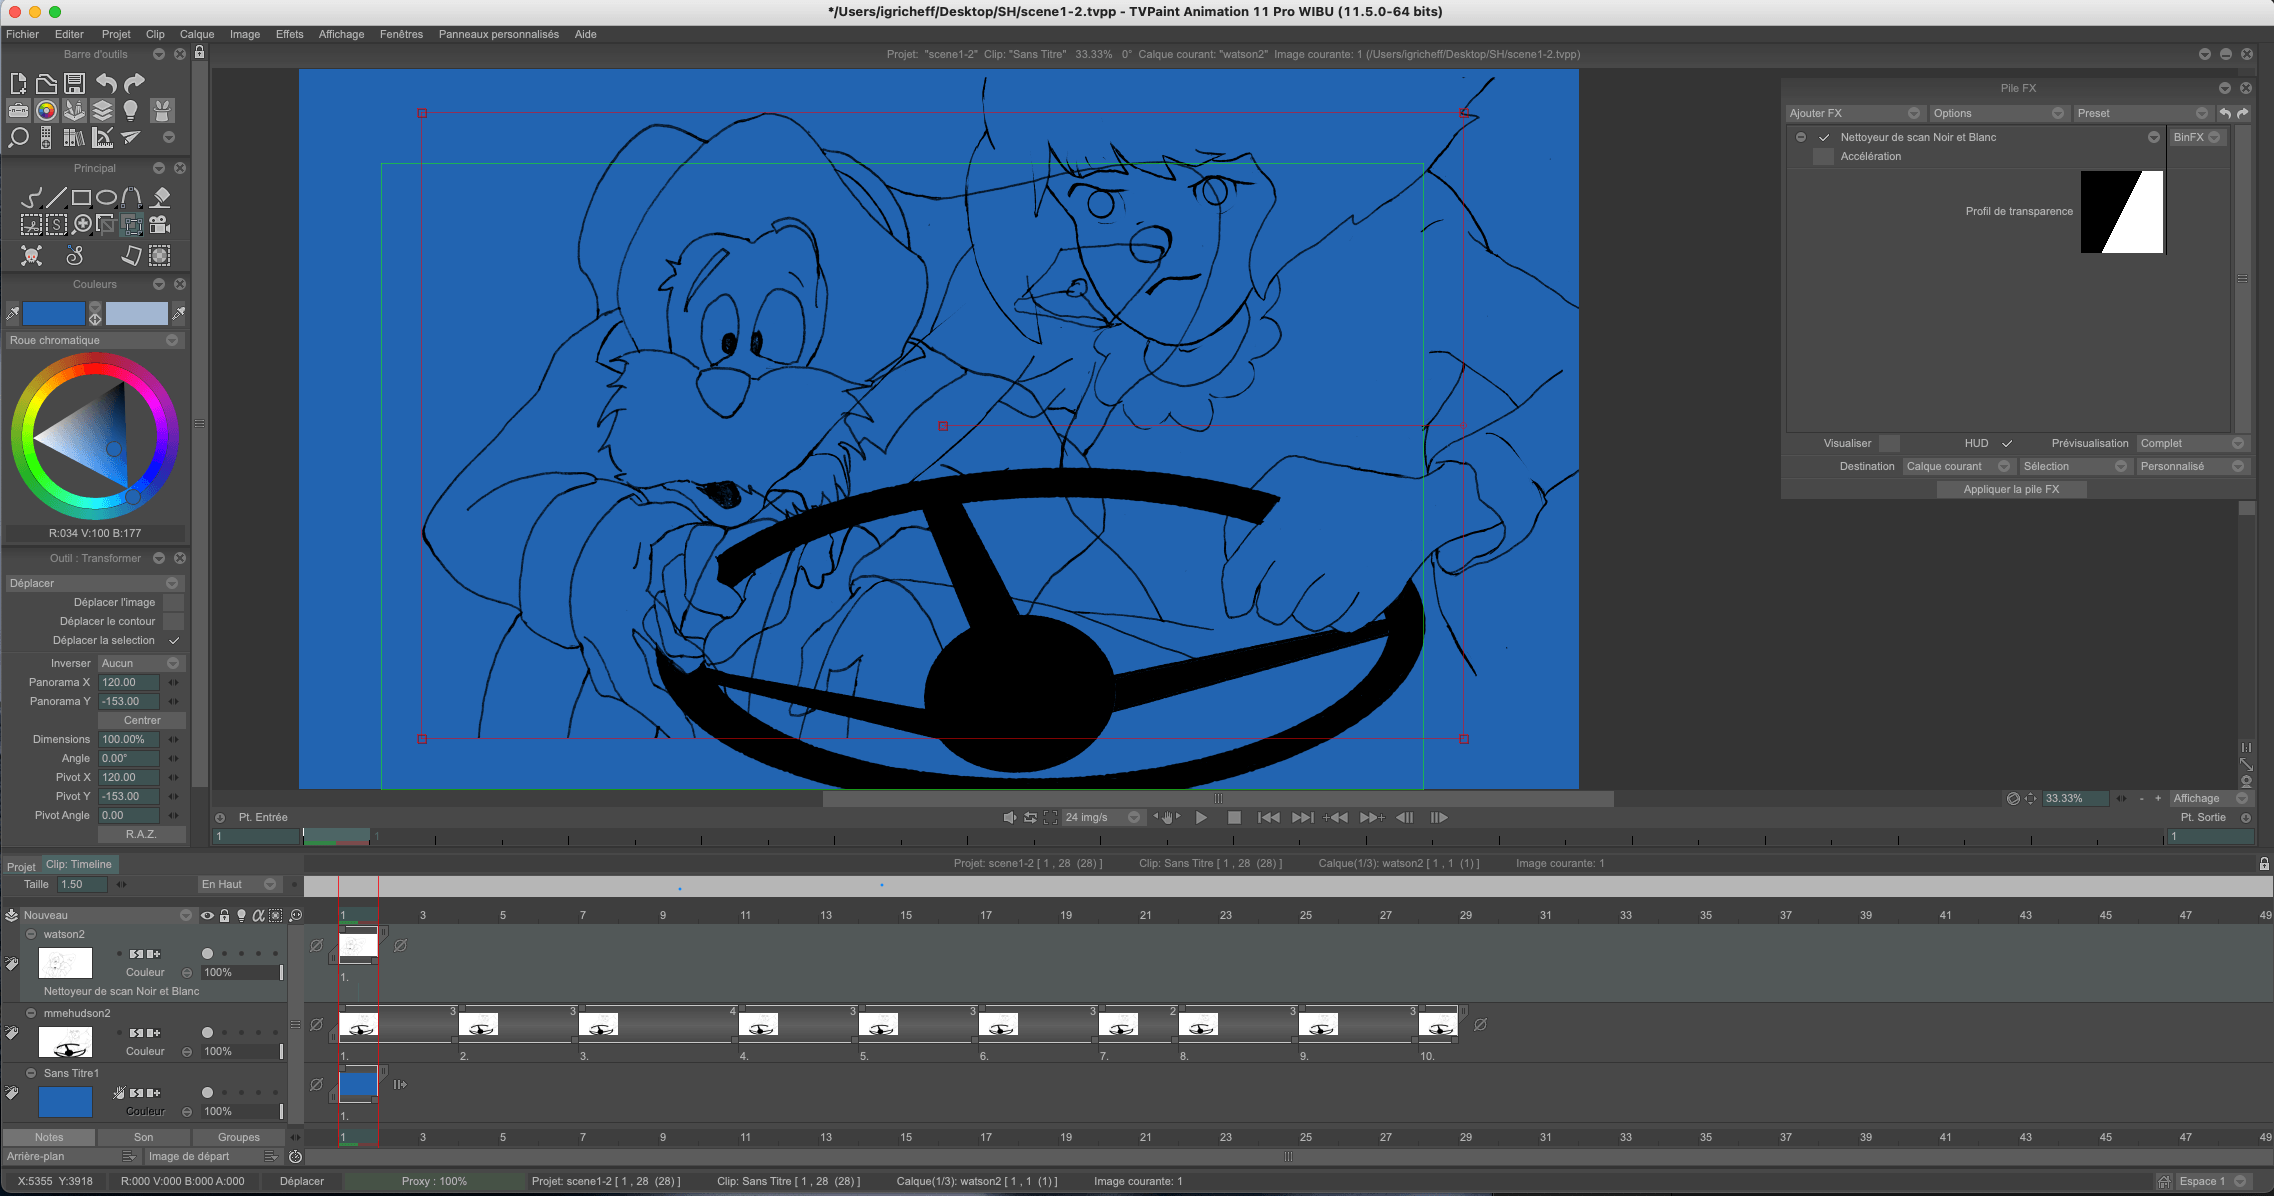The image size is (2274, 1196).
Task: Open the guides ruler icon
Action: (102, 137)
